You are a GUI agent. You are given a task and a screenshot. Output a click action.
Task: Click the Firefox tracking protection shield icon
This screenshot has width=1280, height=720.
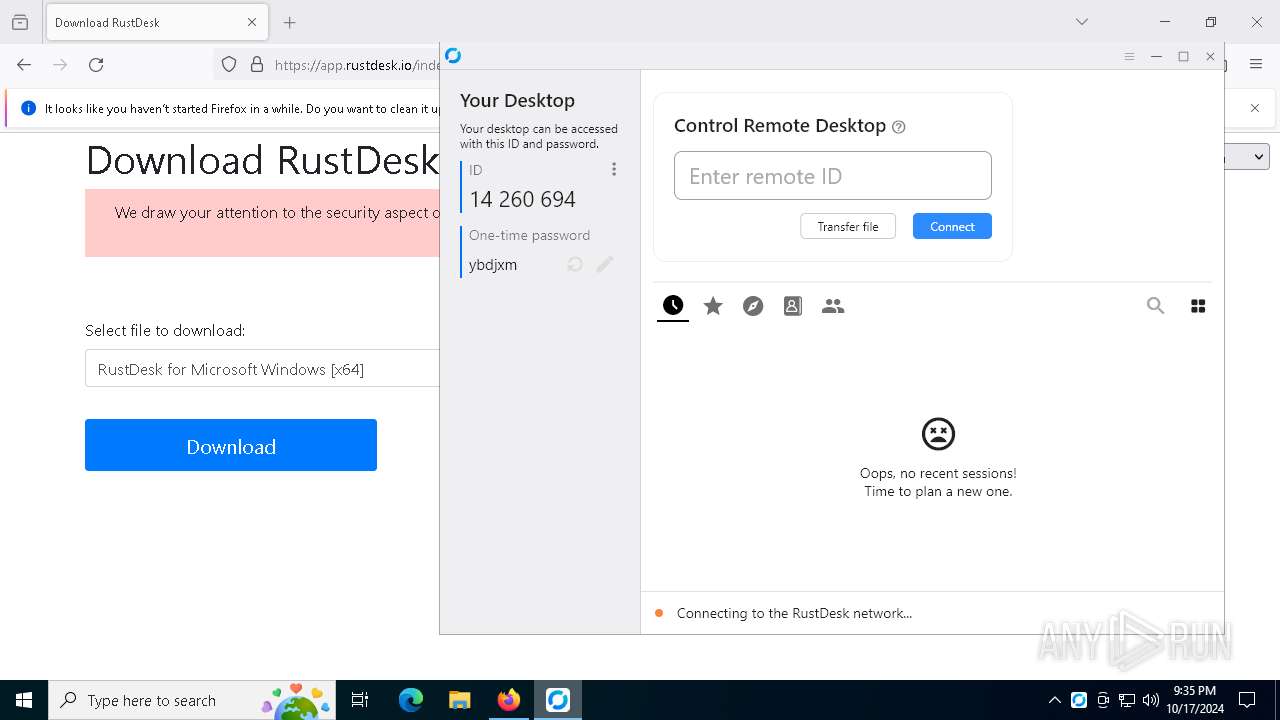[229, 64]
